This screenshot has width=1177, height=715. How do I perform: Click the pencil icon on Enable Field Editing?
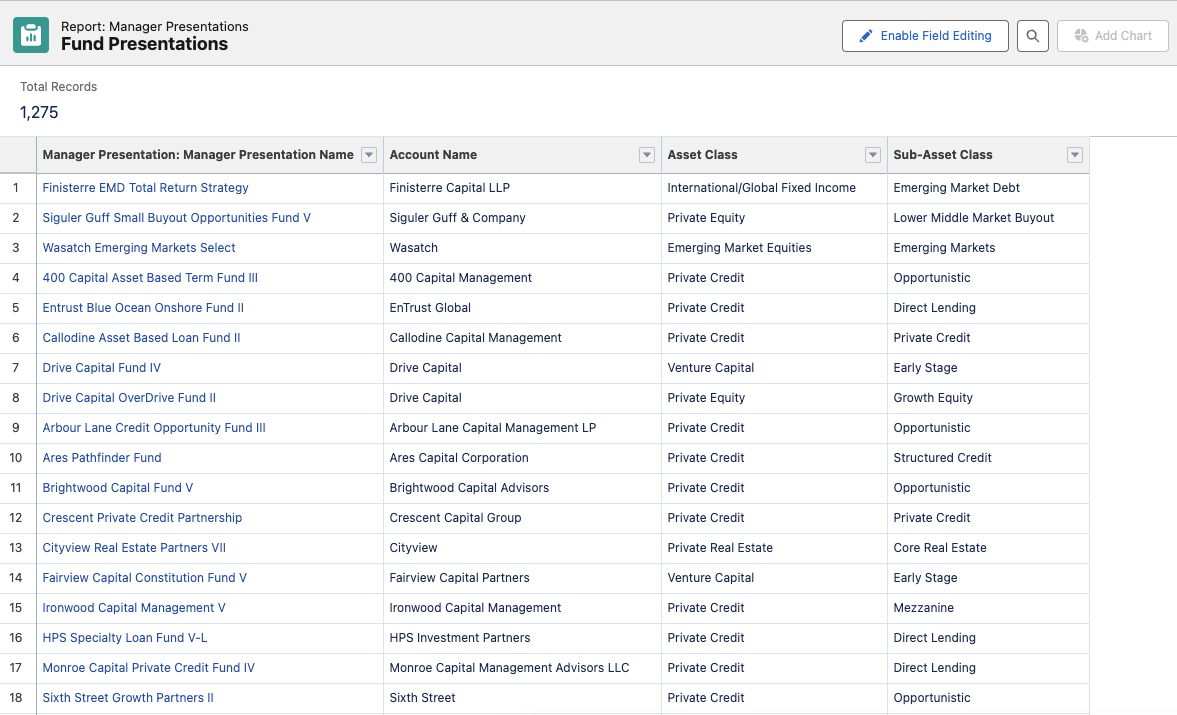coord(865,36)
